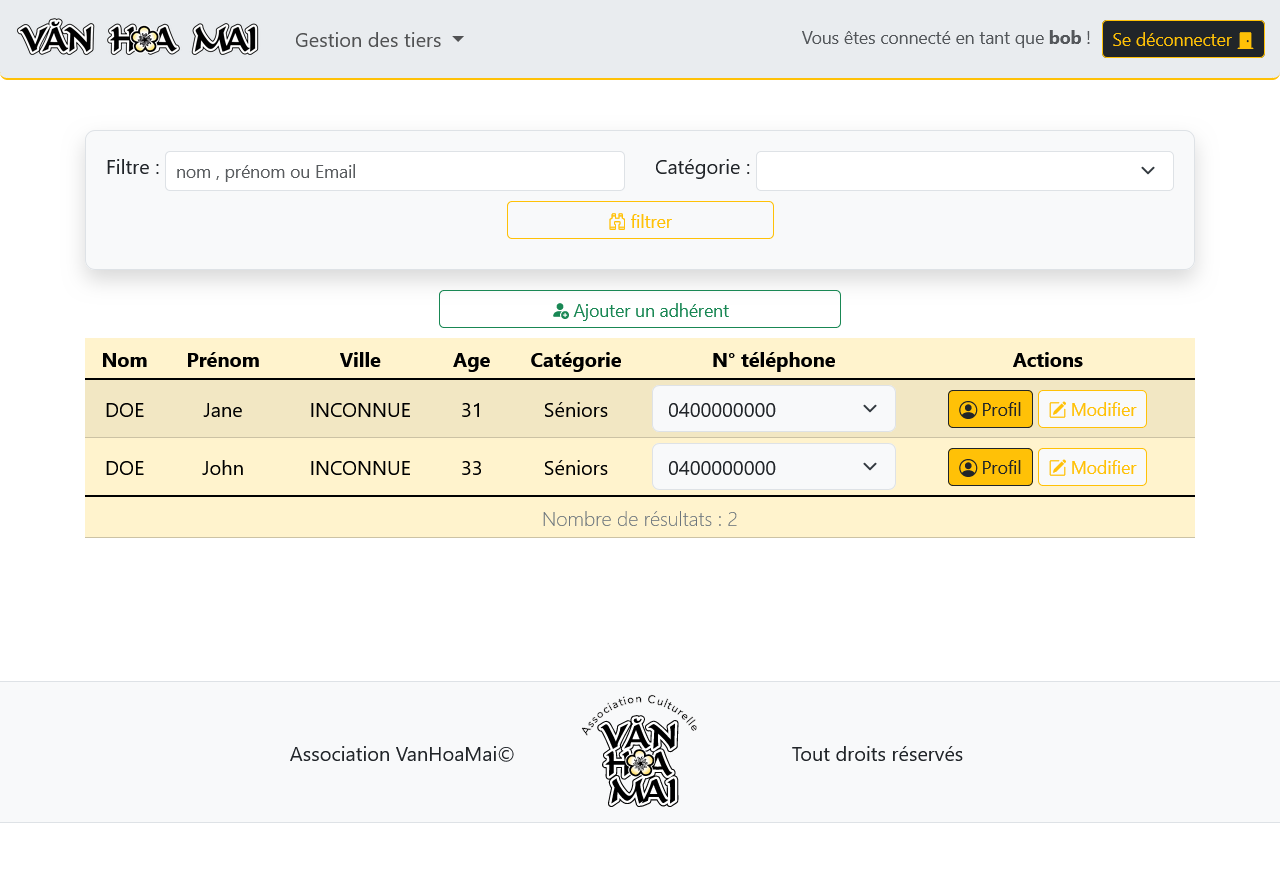Viewport: 1280px width, 878px height.
Task: Click the Van Hoa Mai navbar logo
Action: click(138, 39)
